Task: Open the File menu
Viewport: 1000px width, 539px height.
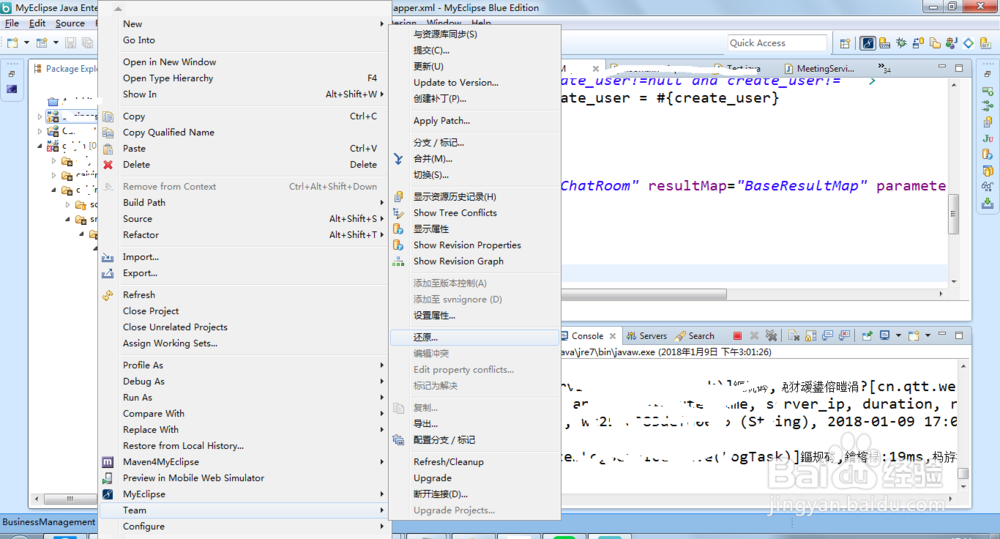Action: click(12, 24)
